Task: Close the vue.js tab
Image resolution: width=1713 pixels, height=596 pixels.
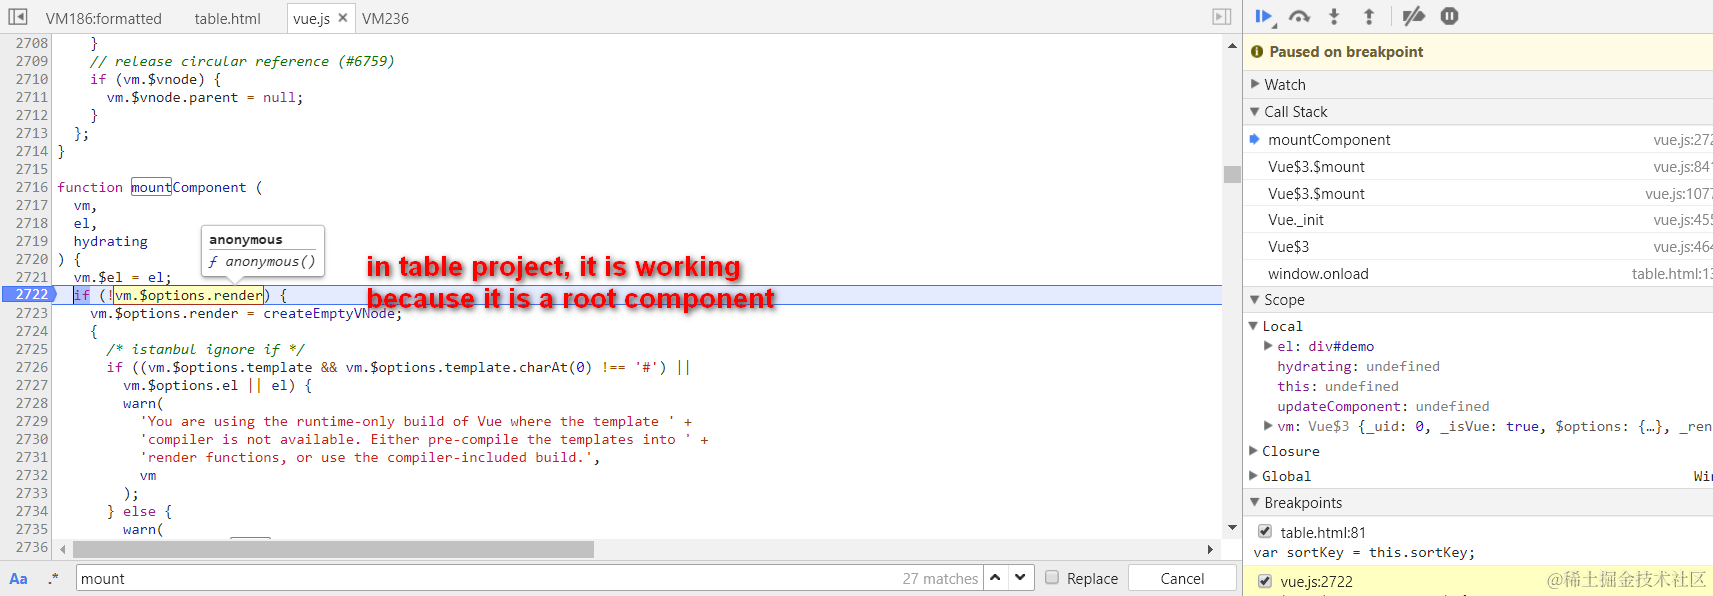Action: click(x=343, y=18)
